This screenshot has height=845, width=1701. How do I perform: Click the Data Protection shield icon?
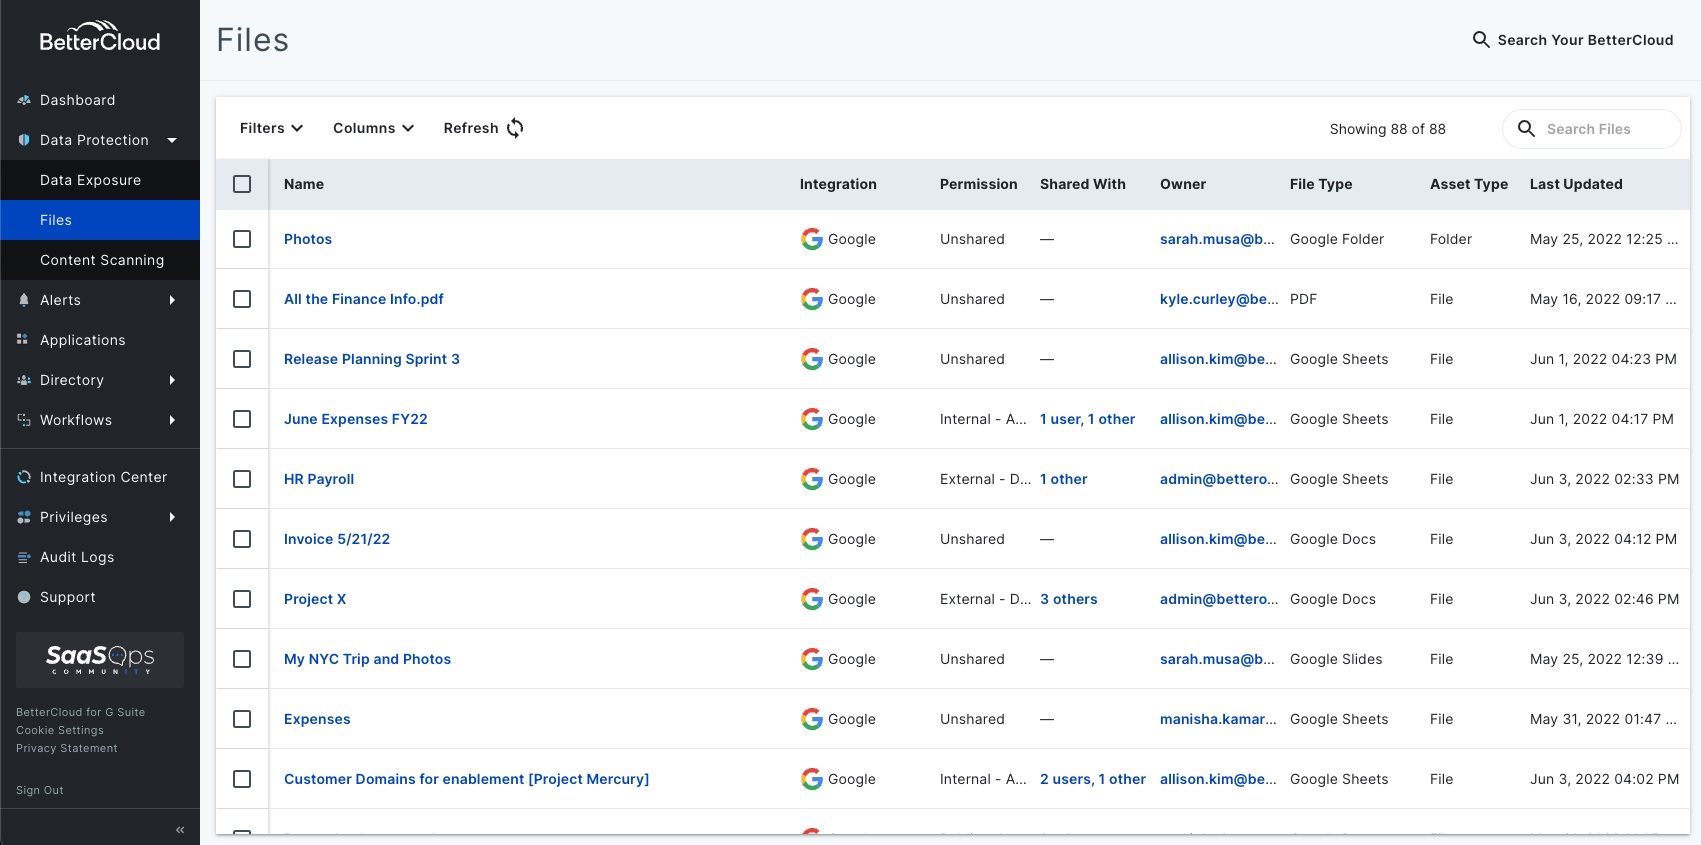pyautogui.click(x=24, y=140)
